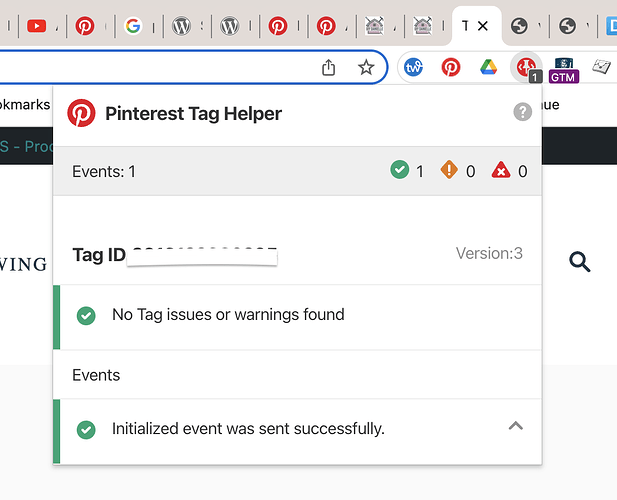617x500 pixels.
Task: Click the Google Drive extension icon
Action: click(488, 67)
